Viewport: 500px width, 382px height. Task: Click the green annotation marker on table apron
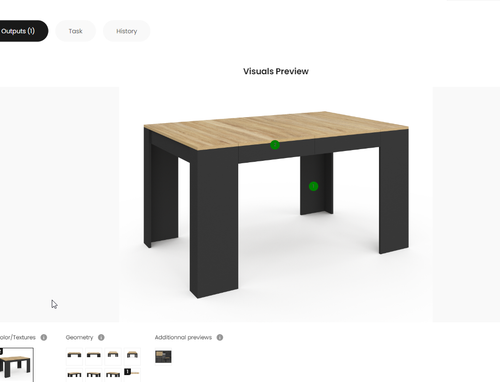(275, 145)
